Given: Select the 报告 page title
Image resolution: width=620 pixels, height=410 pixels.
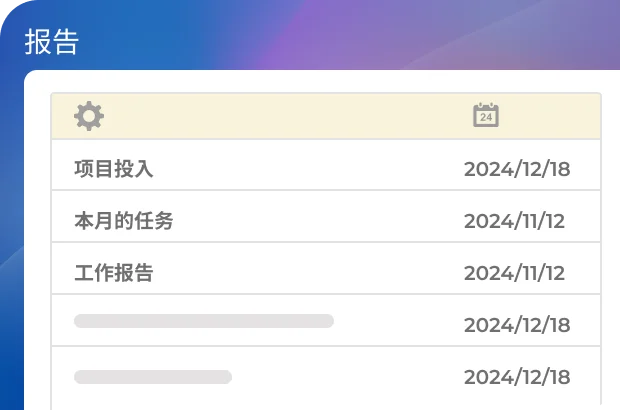Looking at the screenshot, I should [x=52, y=42].
